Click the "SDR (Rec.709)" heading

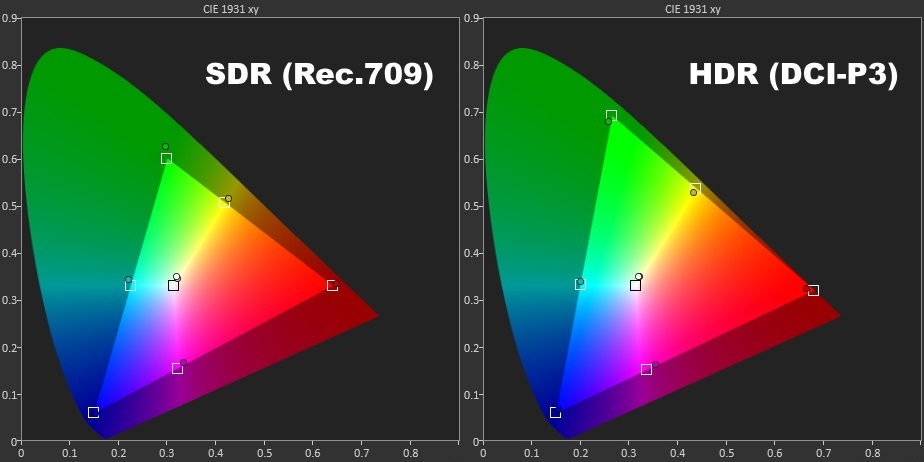click(319, 75)
